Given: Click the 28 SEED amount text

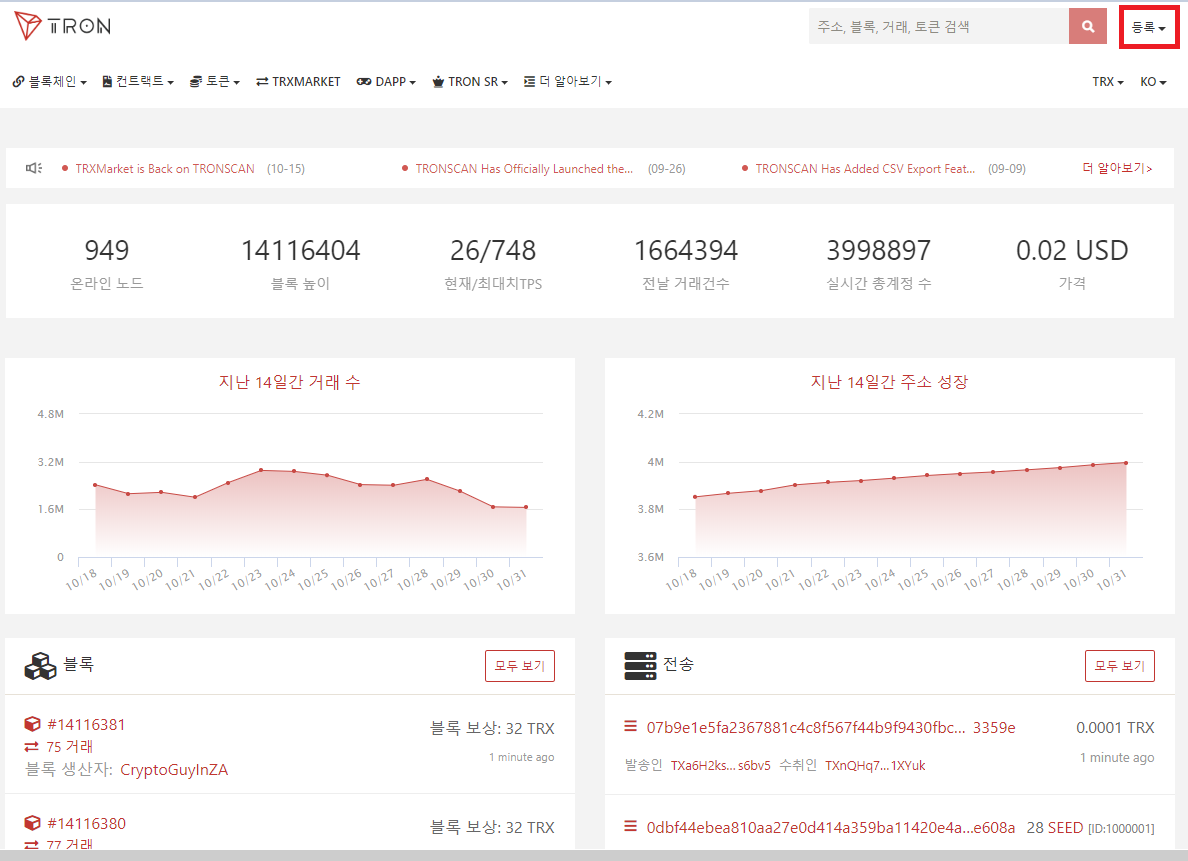Looking at the screenshot, I should pyautogui.click(x=1055, y=828).
